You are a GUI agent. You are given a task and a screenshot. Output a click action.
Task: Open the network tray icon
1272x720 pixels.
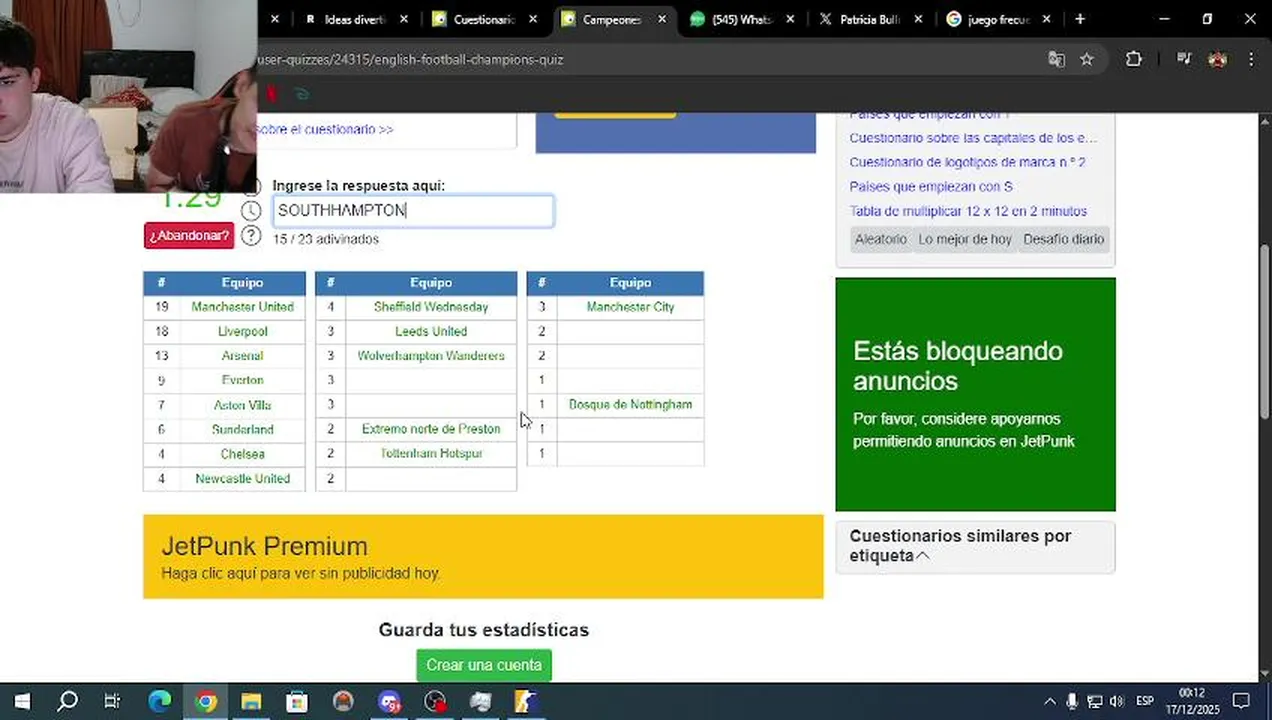[x=1095, y=701]
